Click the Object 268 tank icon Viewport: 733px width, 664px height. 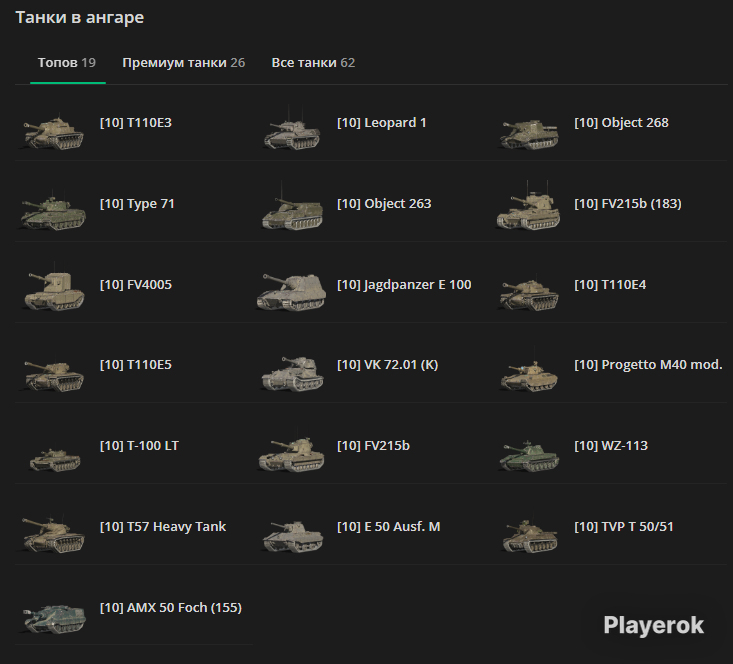click(529, 134)
